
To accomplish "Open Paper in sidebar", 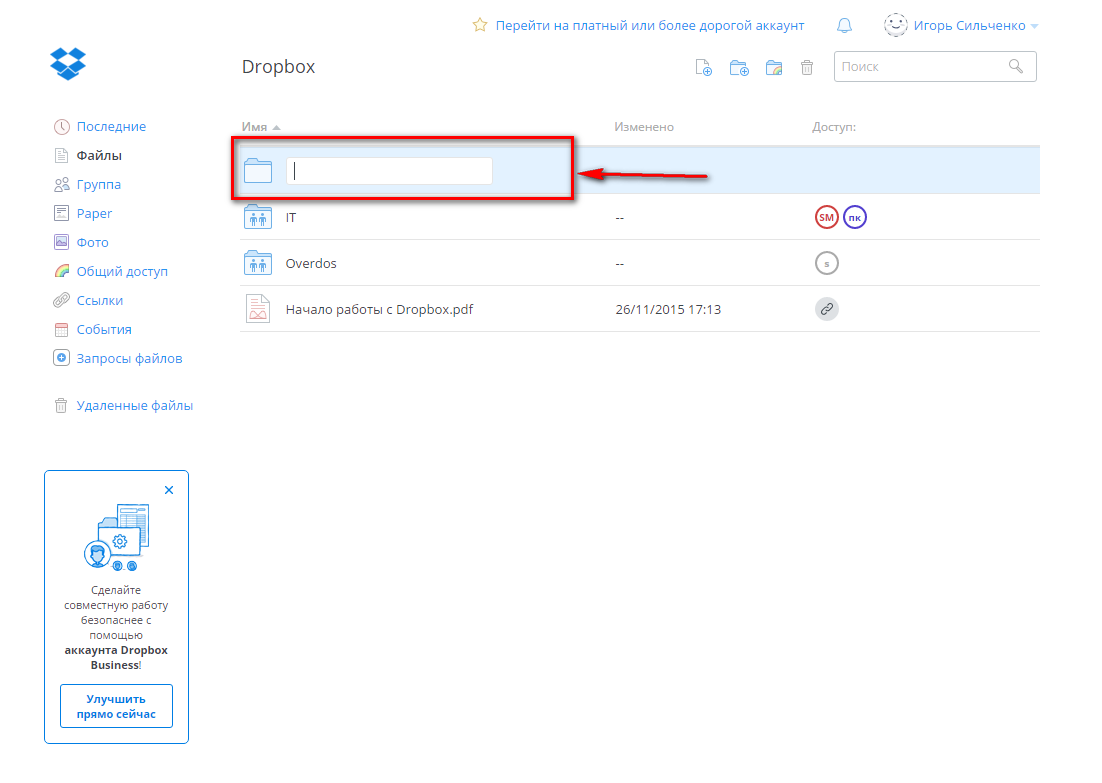I will 94,213.
